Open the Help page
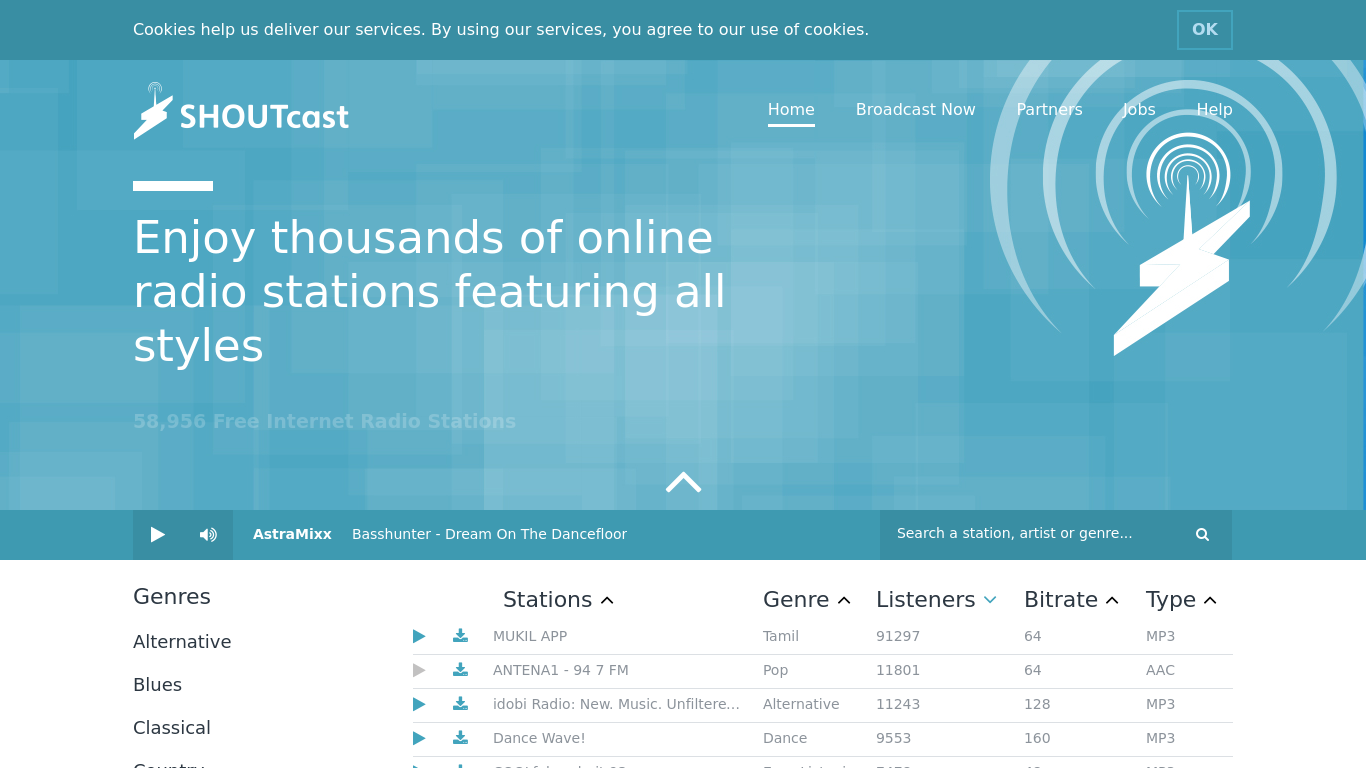This screenshot has width=1366, height=768. 1214,110
